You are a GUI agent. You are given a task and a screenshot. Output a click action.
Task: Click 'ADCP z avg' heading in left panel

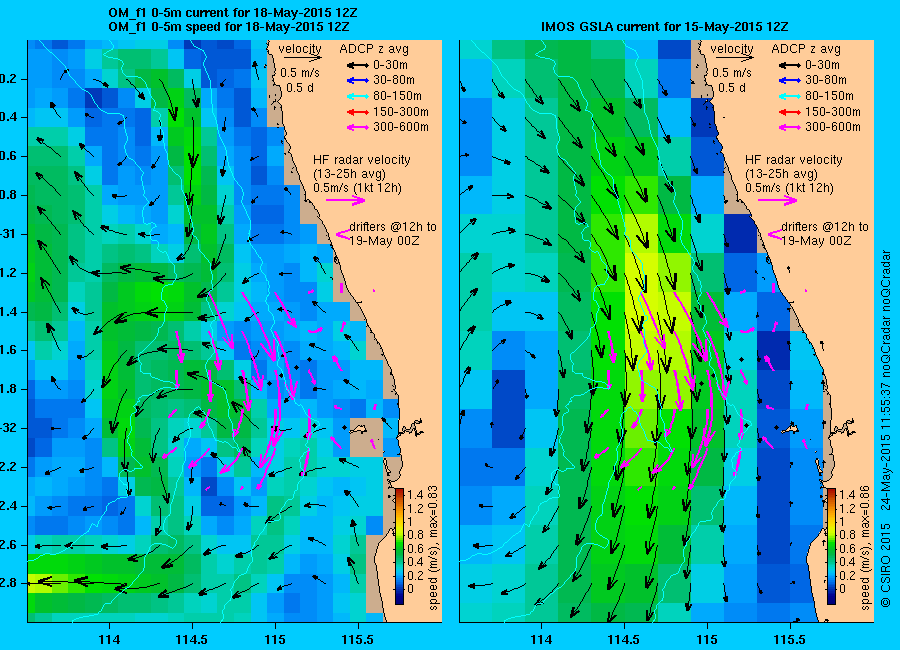point(374,49)
